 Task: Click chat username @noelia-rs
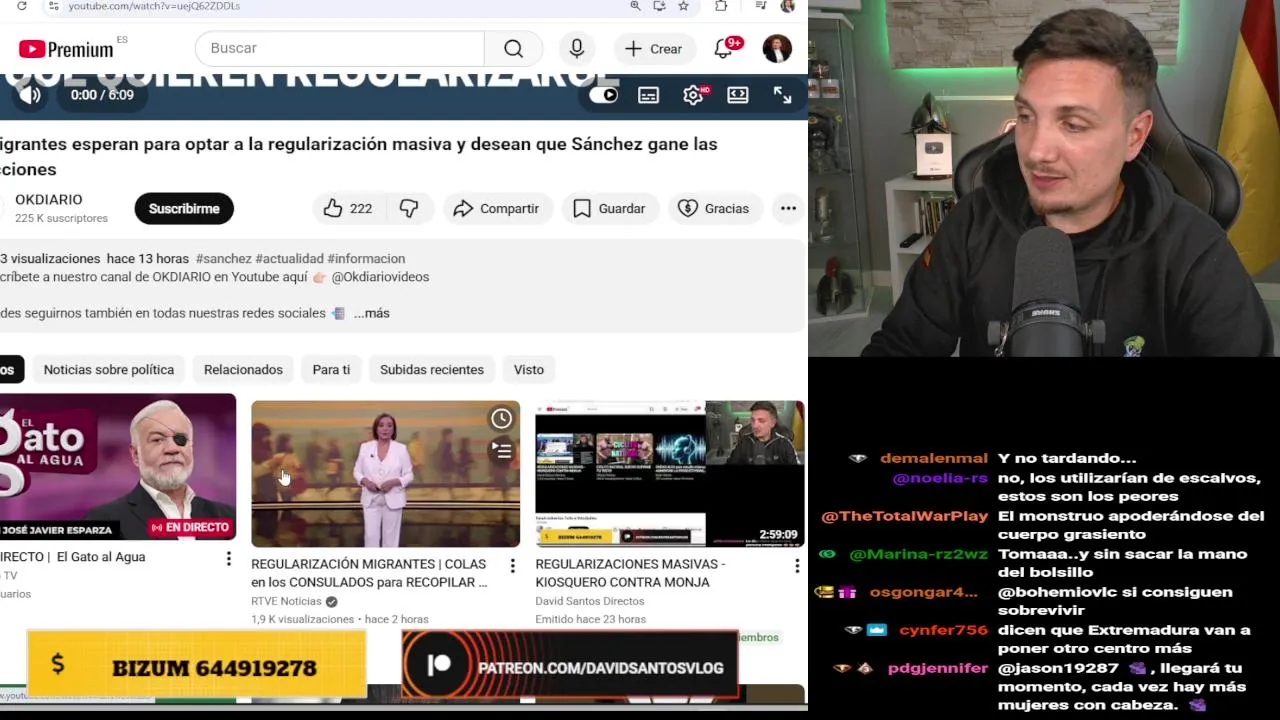(940, 478)
